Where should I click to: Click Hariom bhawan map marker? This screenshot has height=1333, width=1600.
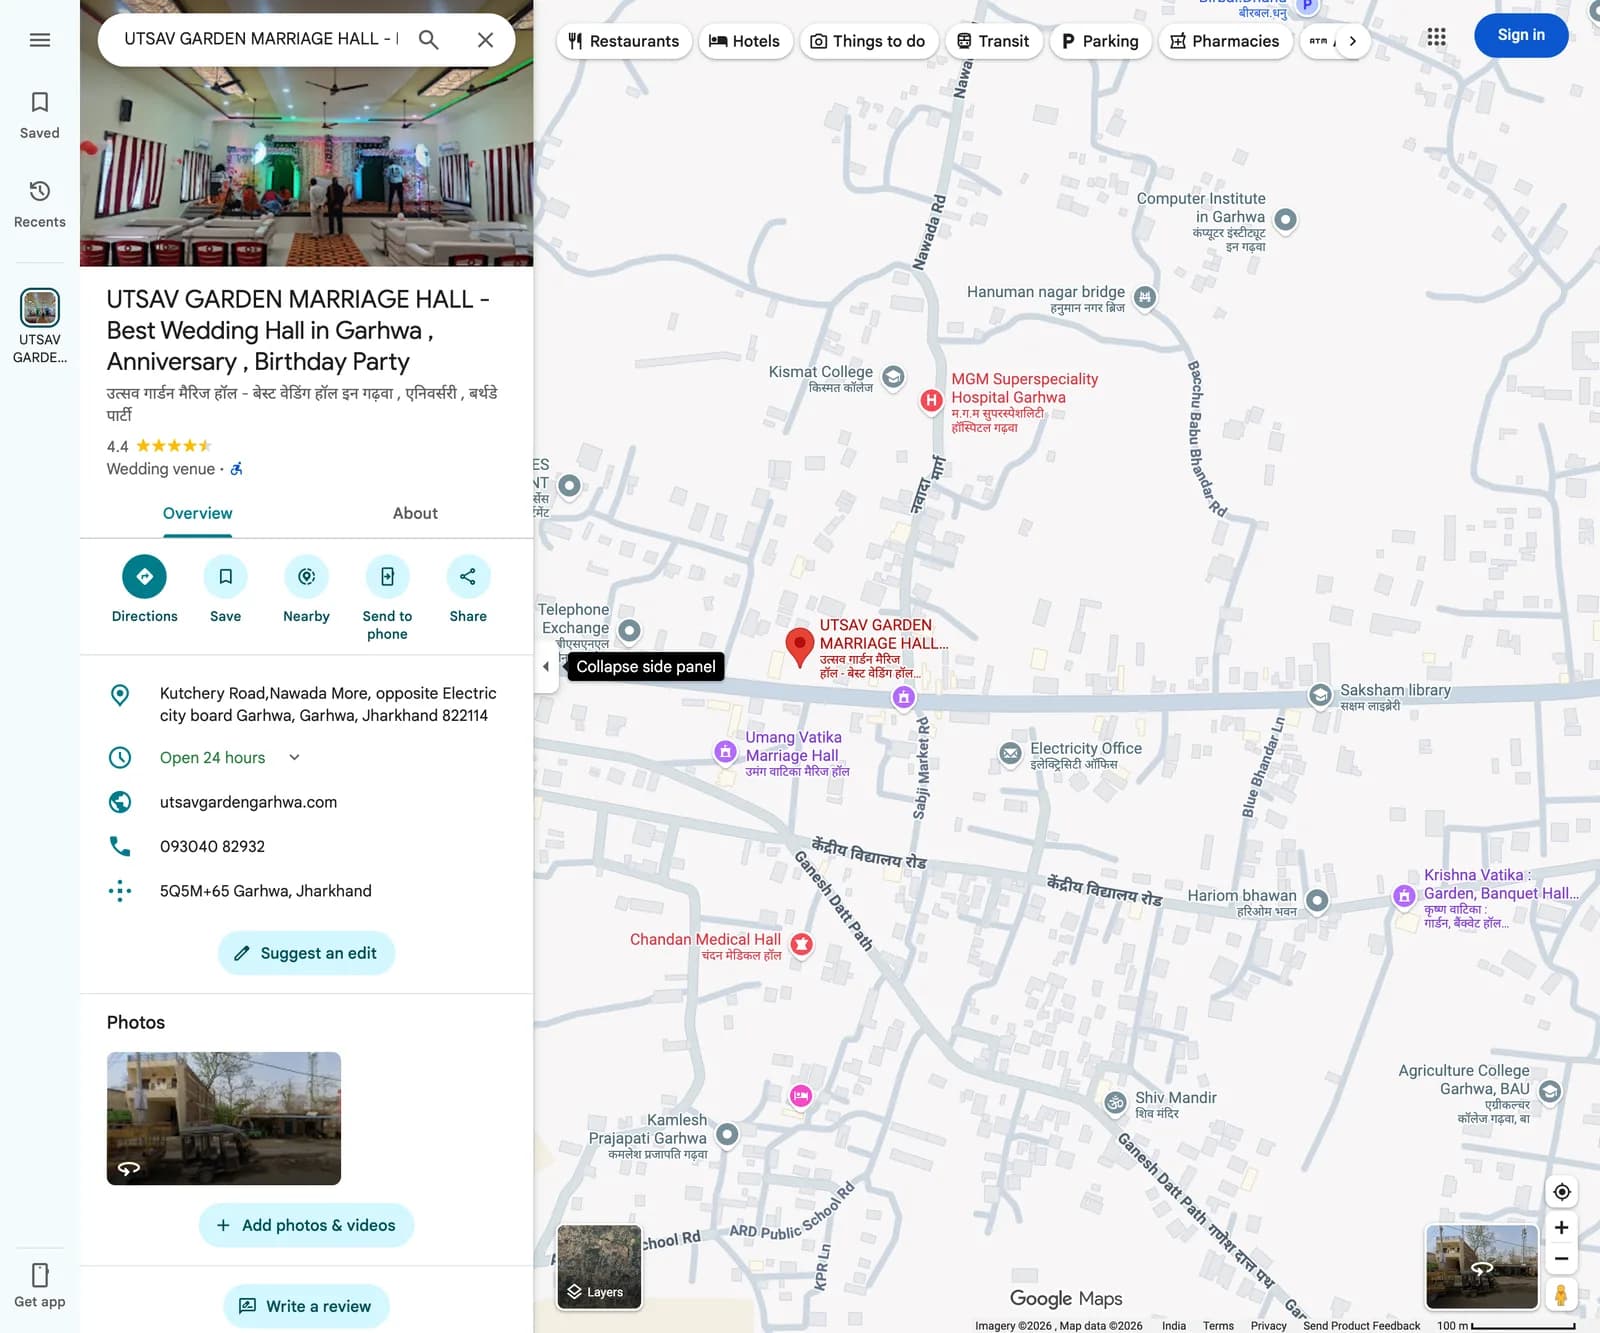(x=1317, y=900)
